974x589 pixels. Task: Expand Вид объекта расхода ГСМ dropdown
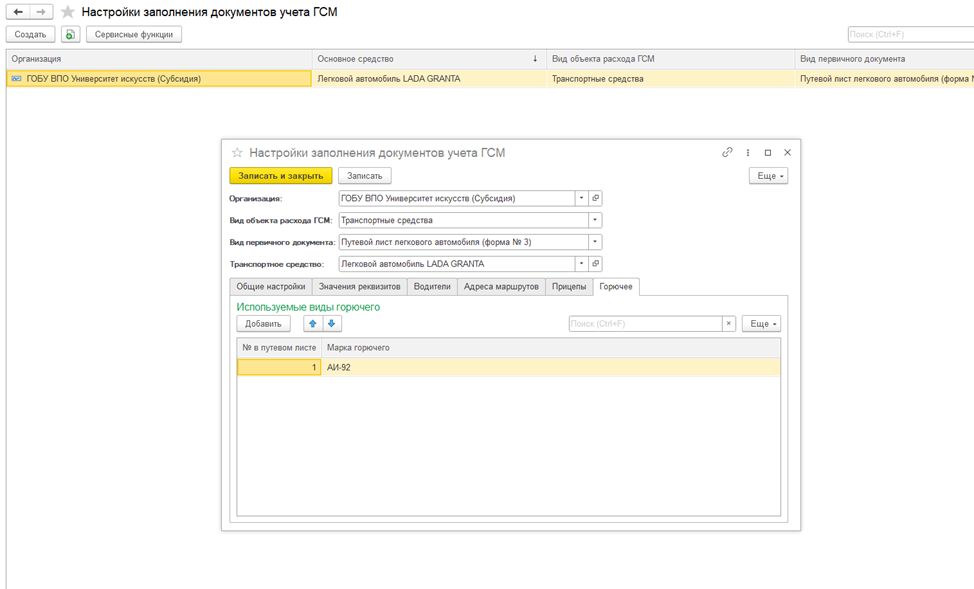tap(595, 220)
